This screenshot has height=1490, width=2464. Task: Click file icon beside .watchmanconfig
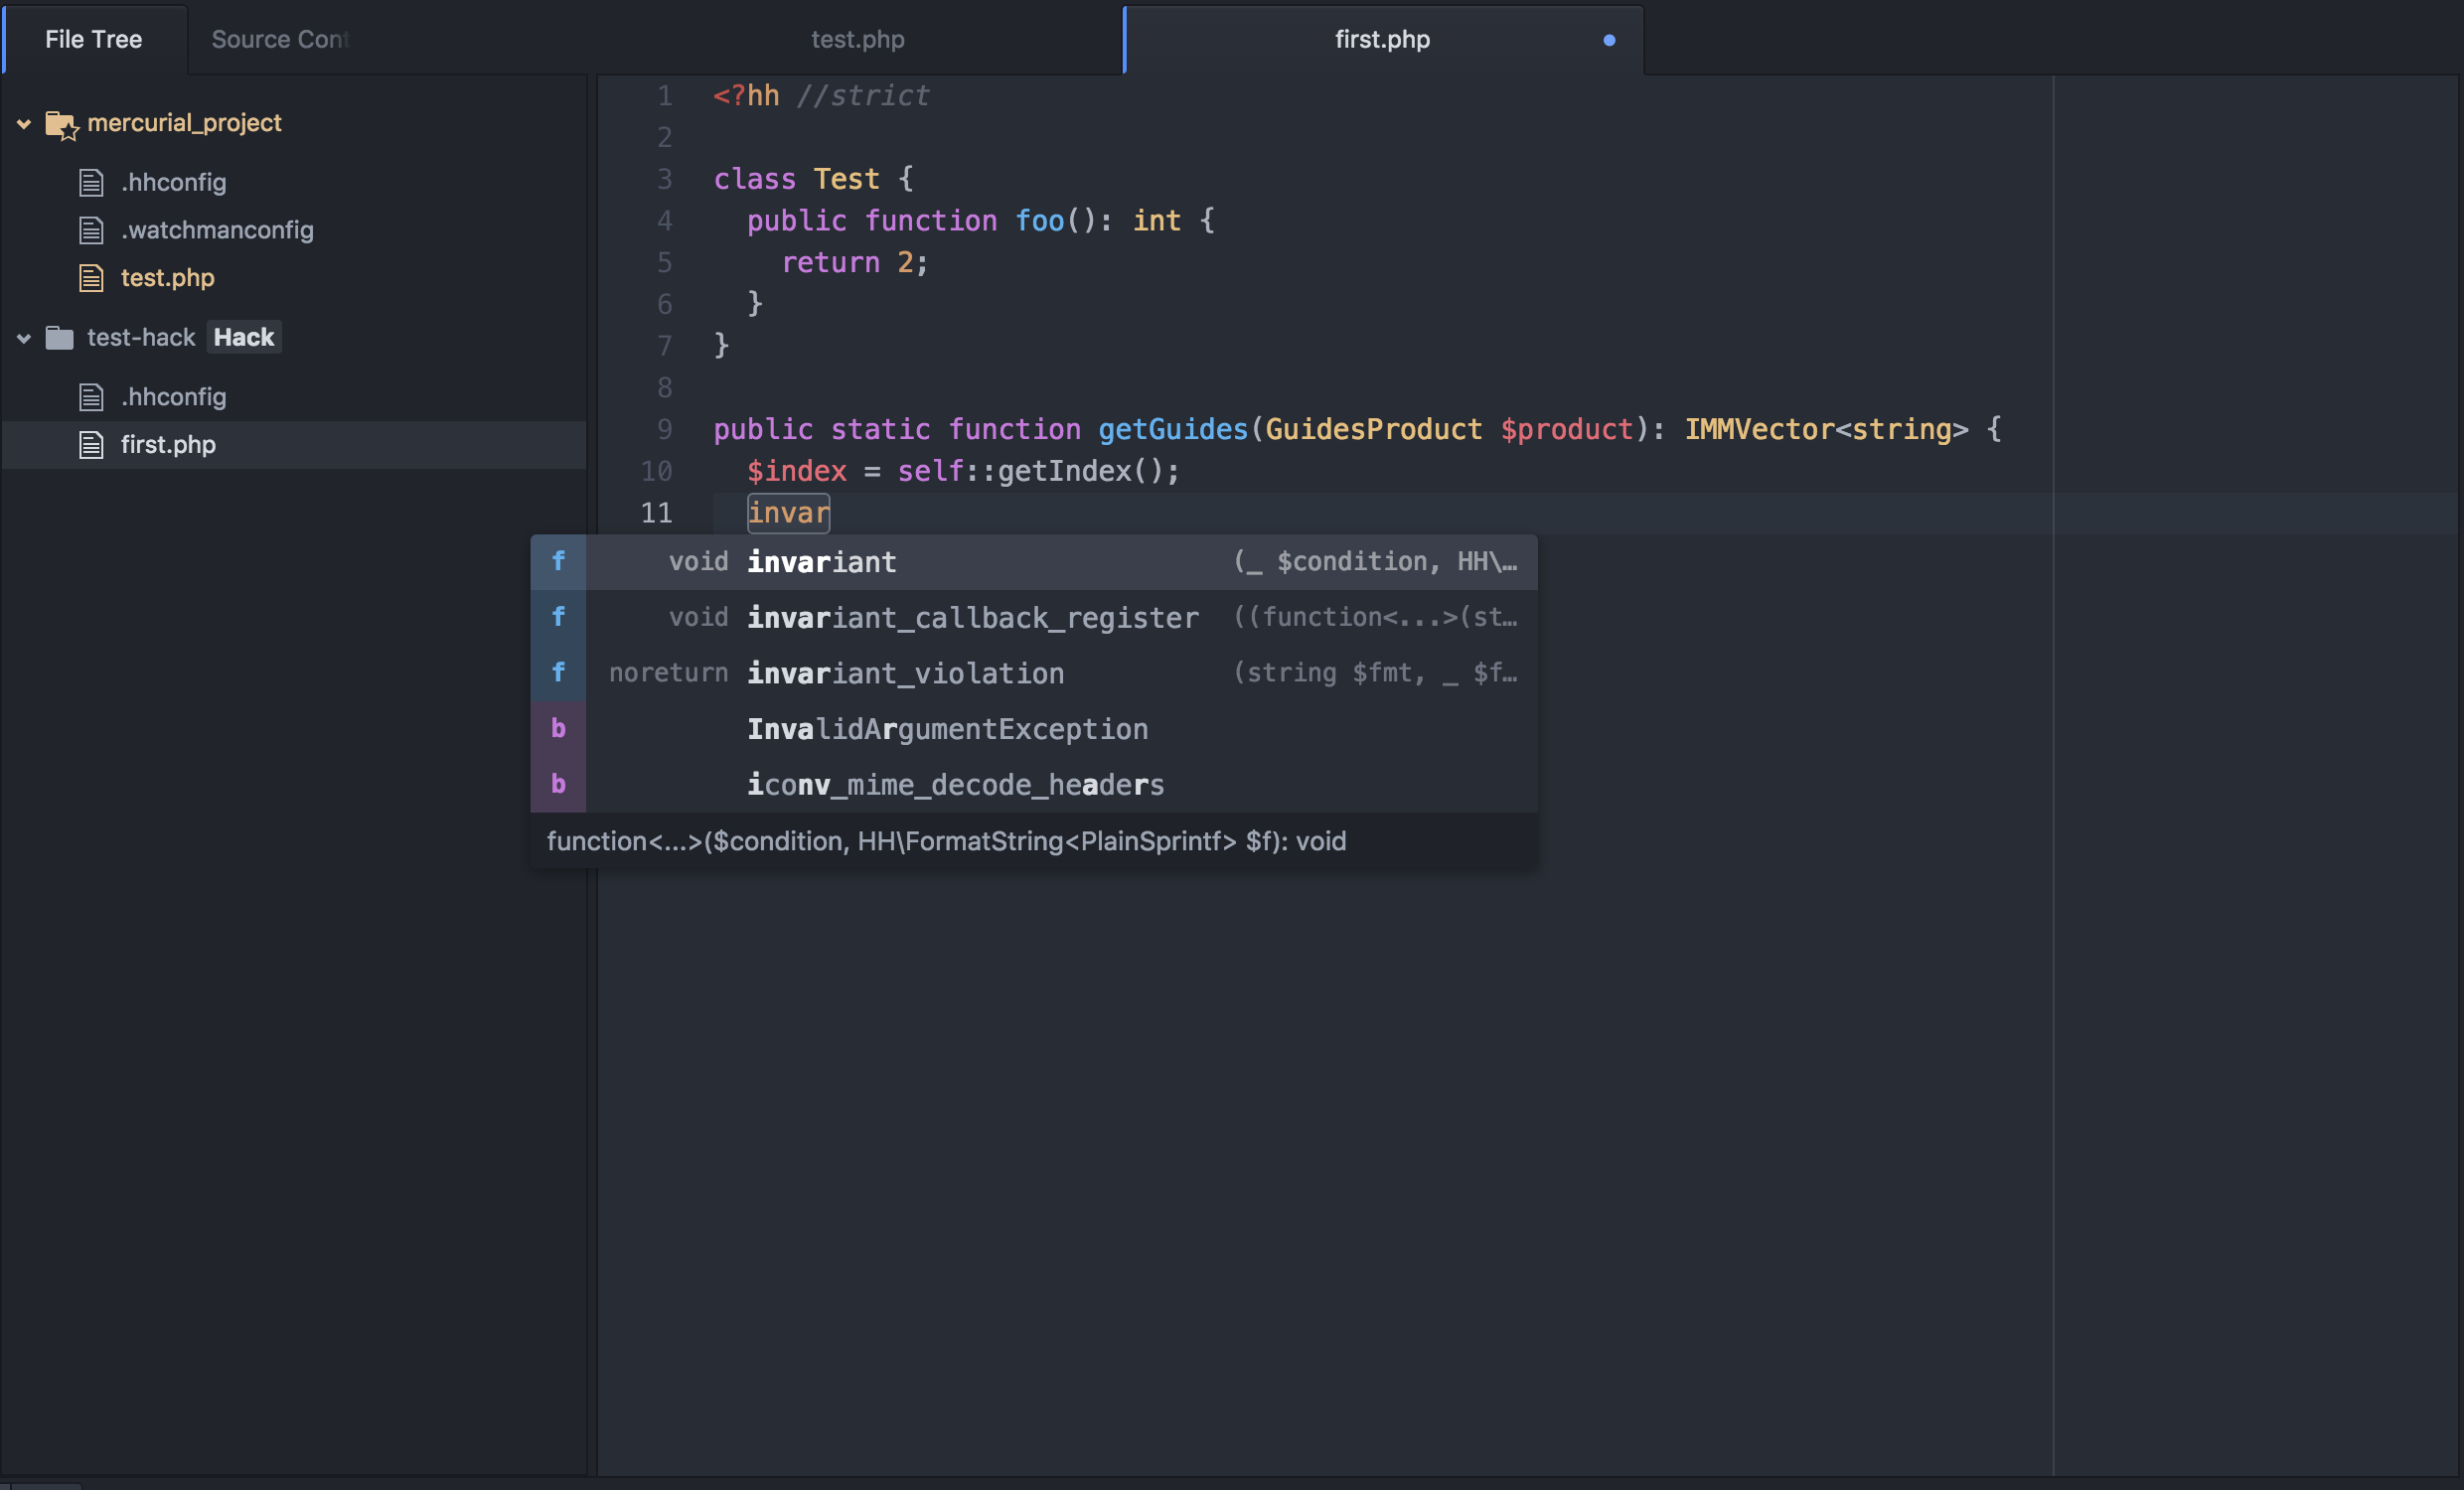click(x=91, y=231)
